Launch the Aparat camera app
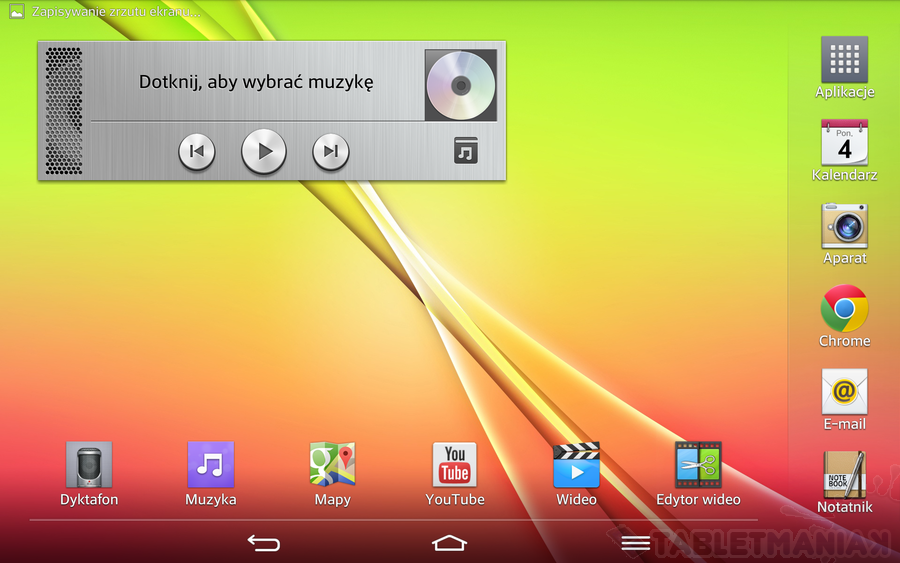Screen dimensions: 900x563 click(844, 234)
